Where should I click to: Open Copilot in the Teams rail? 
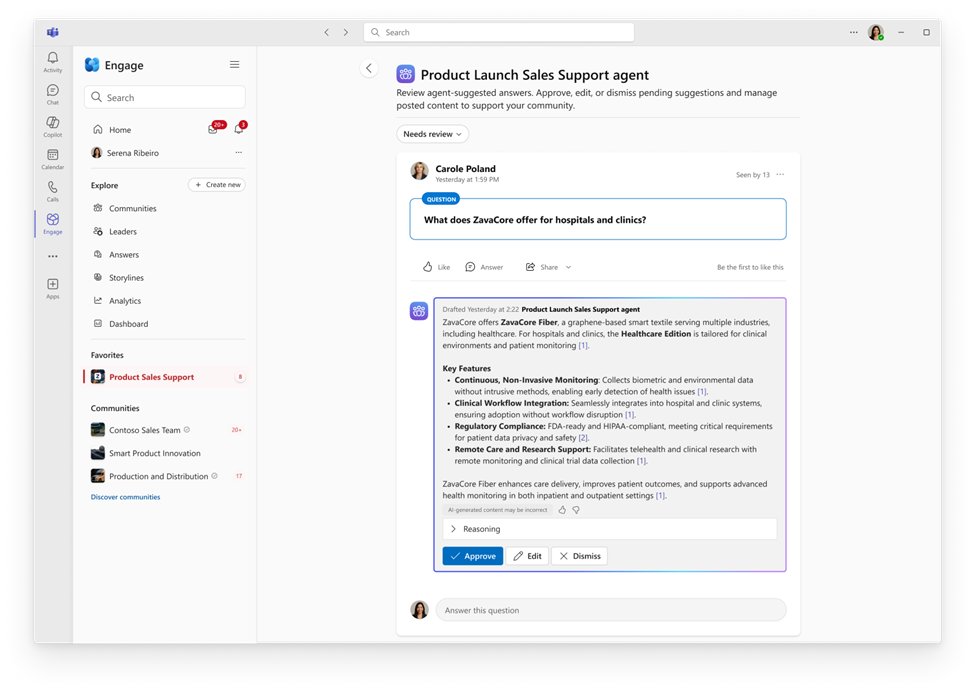pyautogui.click(x=53, y=126)
